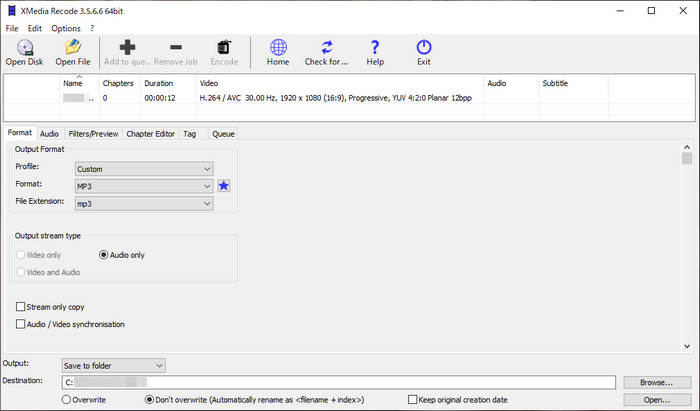Click the Destination path field
Screen dimensions: 700x411
(x=338, y=382)
